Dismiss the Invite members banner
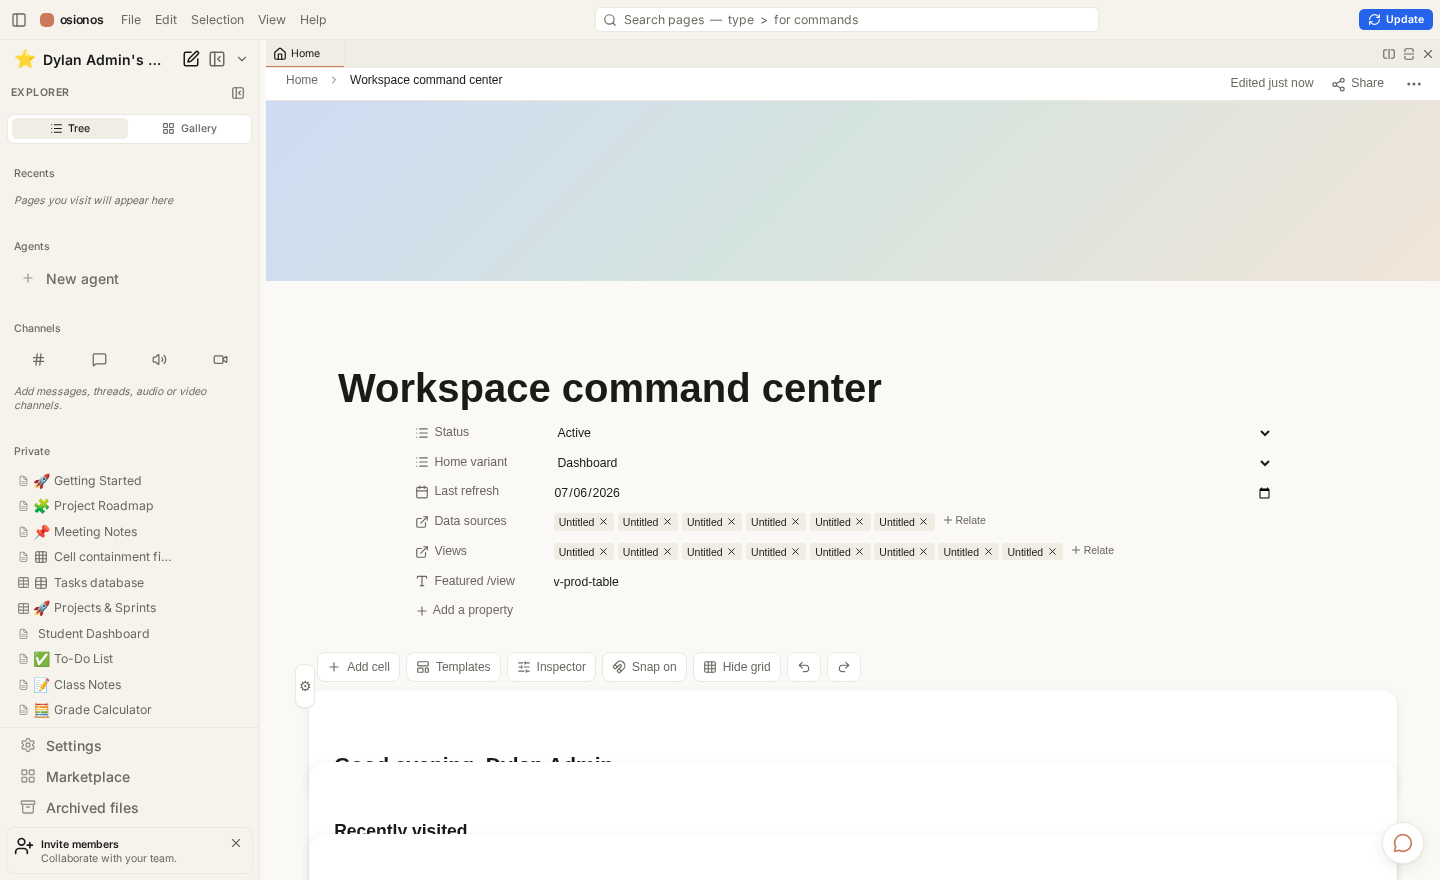 236,843
